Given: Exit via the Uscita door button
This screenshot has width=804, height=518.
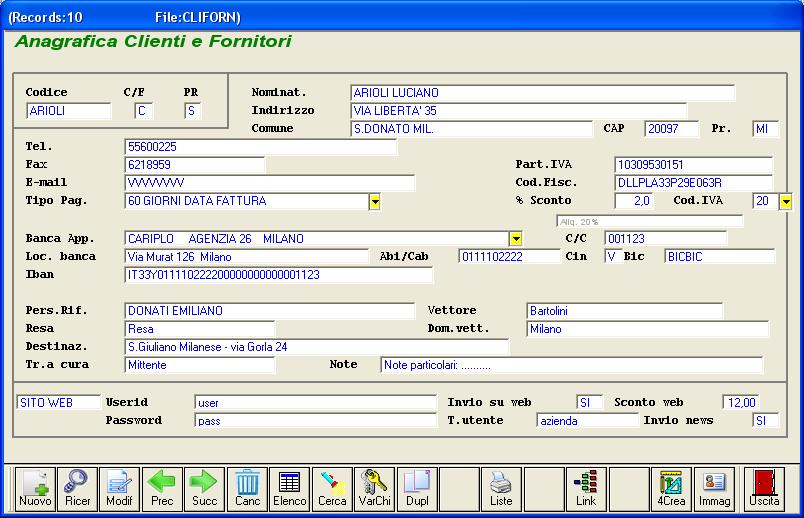Looking at the screenshot, I should pos(765,489).
